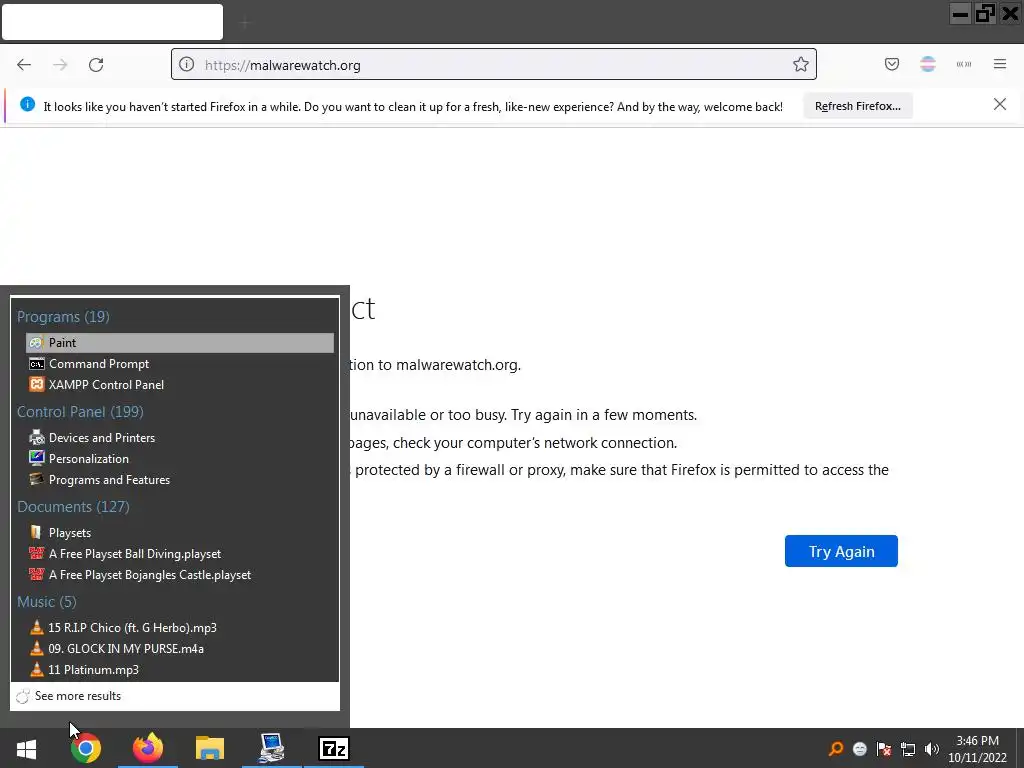Open the network tray icon
This screenshot has width=1024, height=768.
pyautogui.click(x=908, y=749)
